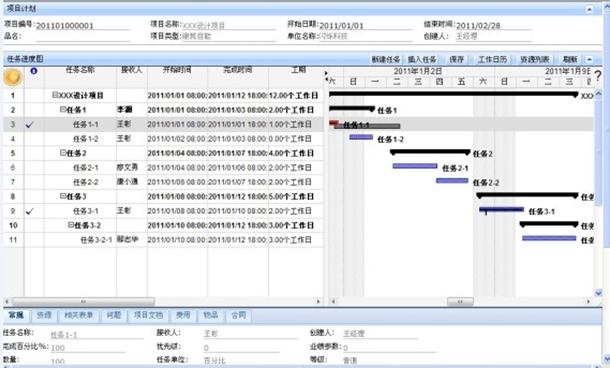
Task: Click the blue info icon column header
Action: [x=34, y=71]
